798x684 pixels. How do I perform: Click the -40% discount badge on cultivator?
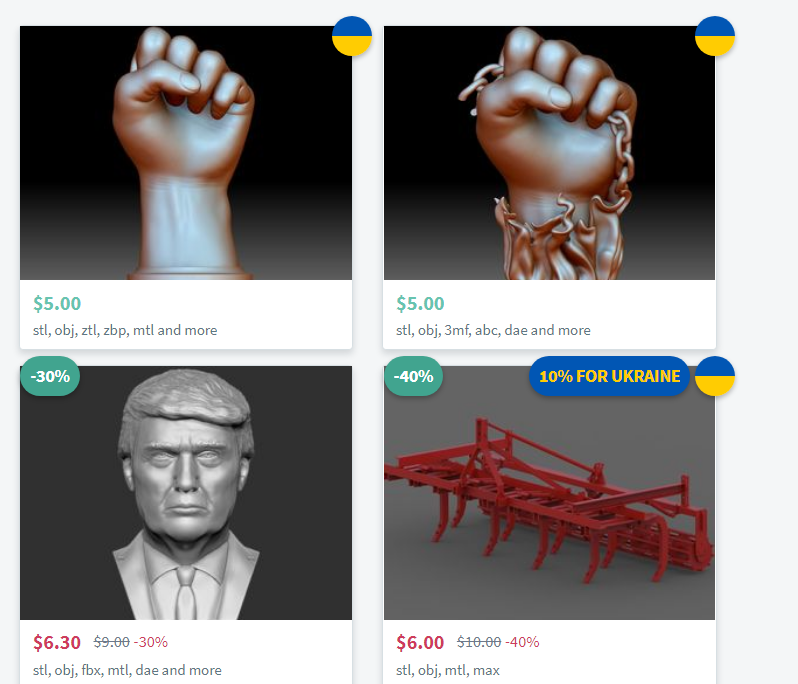[413, 376]
